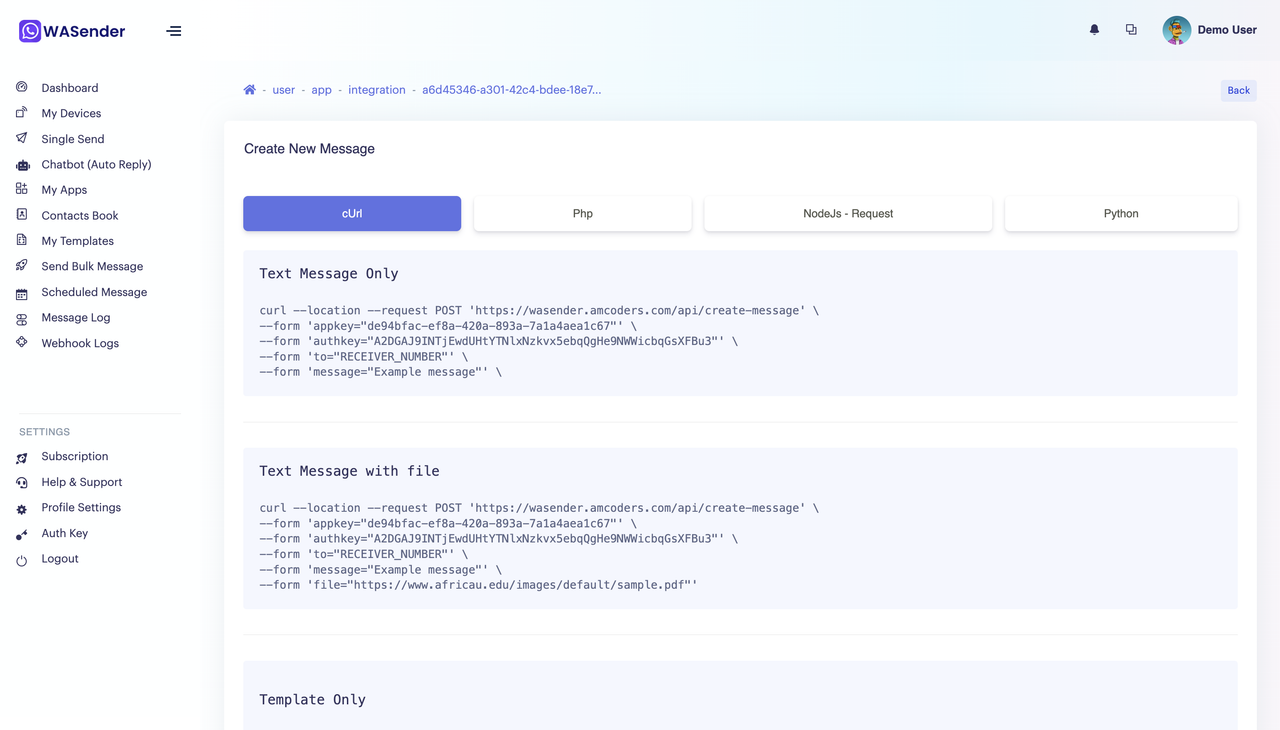The height and width of the screenshot is (730, 1280).
Task: Open My Templates page
Action: pyautogui.click(x=77, y=241)
